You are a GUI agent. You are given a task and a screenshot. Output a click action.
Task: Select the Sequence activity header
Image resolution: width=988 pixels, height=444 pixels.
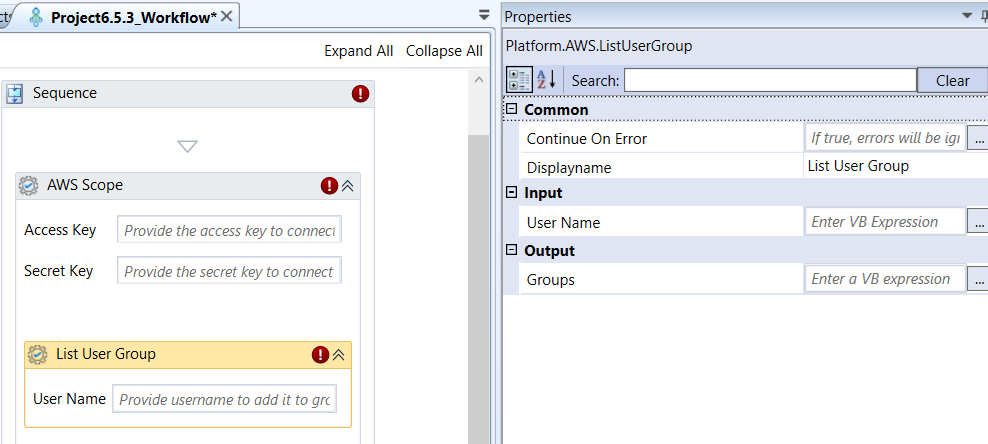(188, 94)
